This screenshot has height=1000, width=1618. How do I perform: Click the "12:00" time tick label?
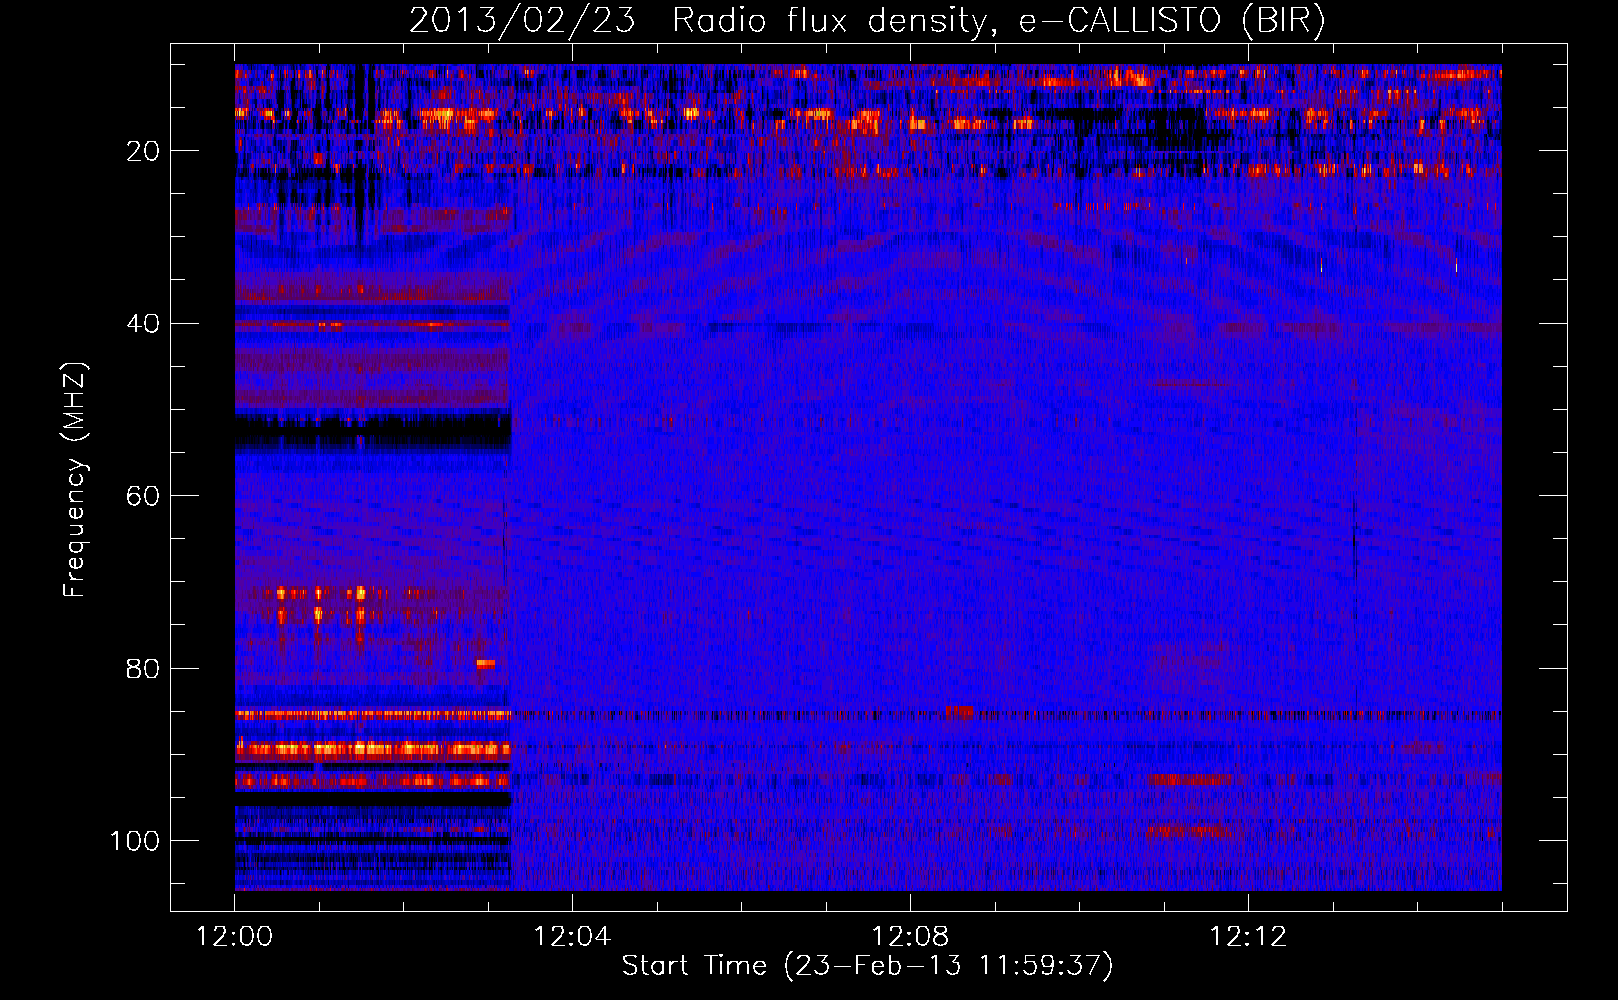tap(234, 937)
